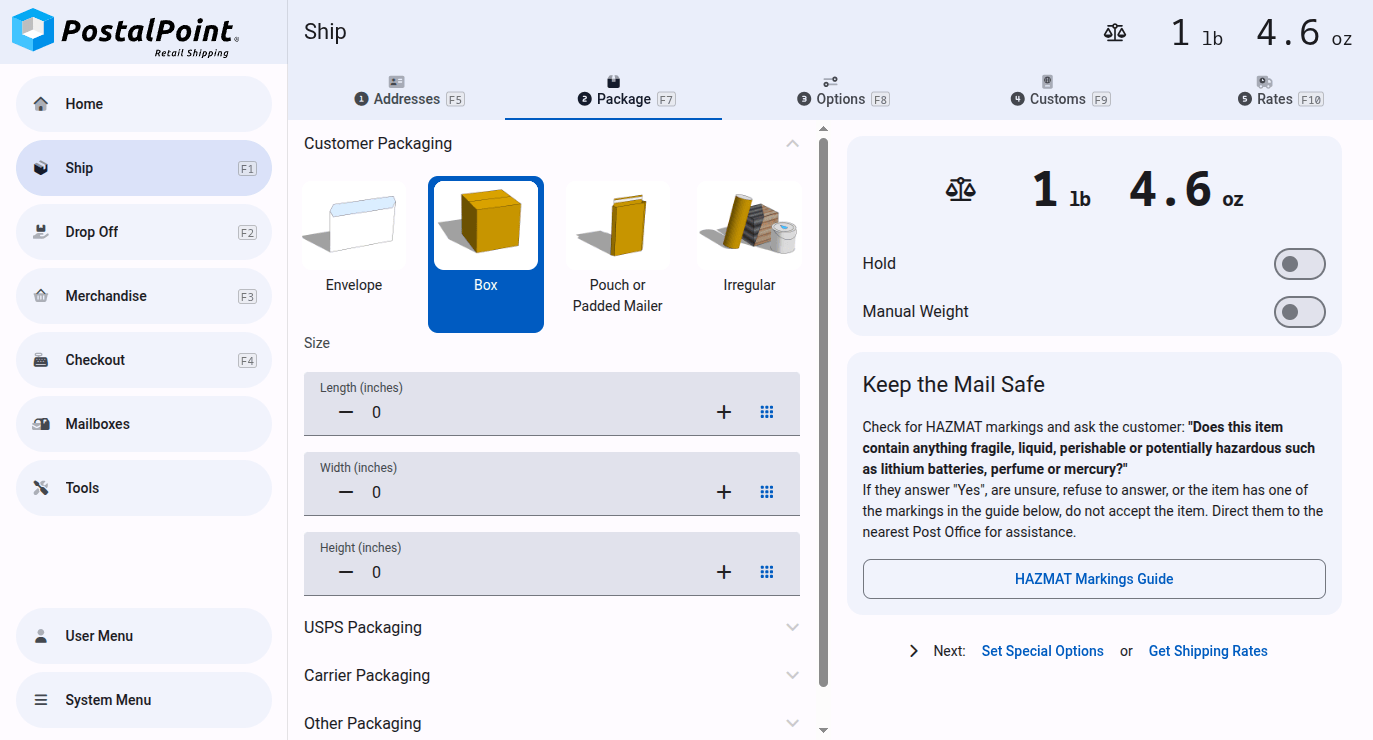The height and width of the screenshot is (740, 1373).
Task: Choose the Pouch or Padded Mailer icon
Action: coord(617,227)
